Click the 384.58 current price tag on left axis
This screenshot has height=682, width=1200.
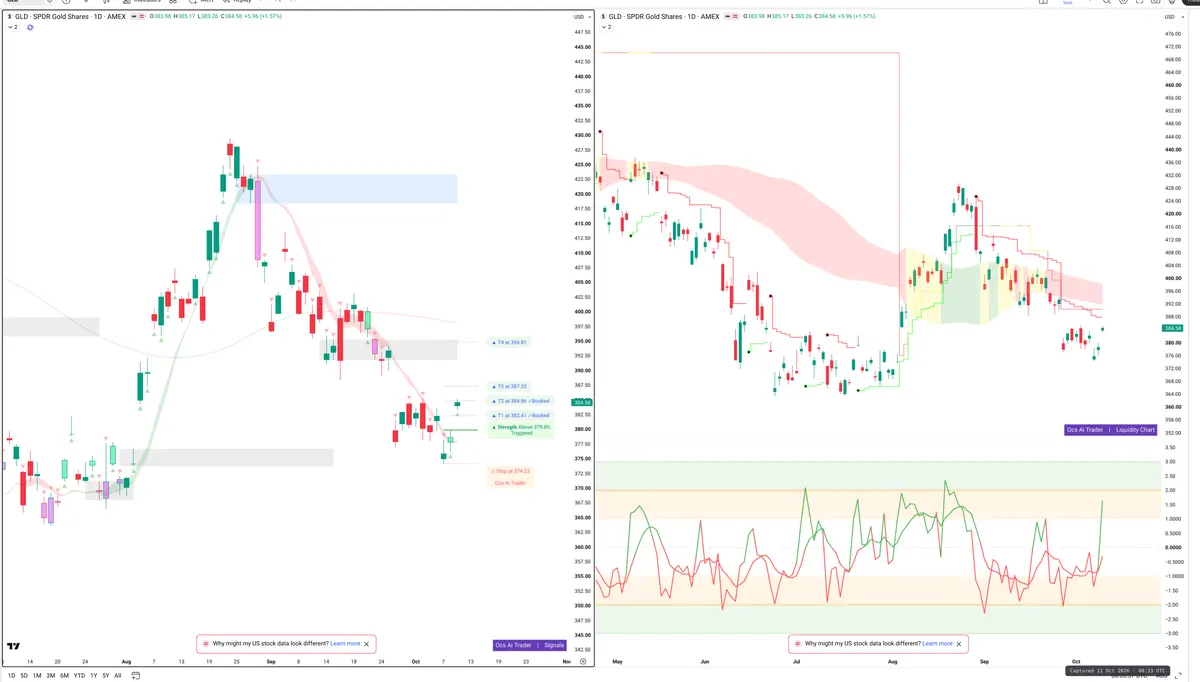coord(580,402)
